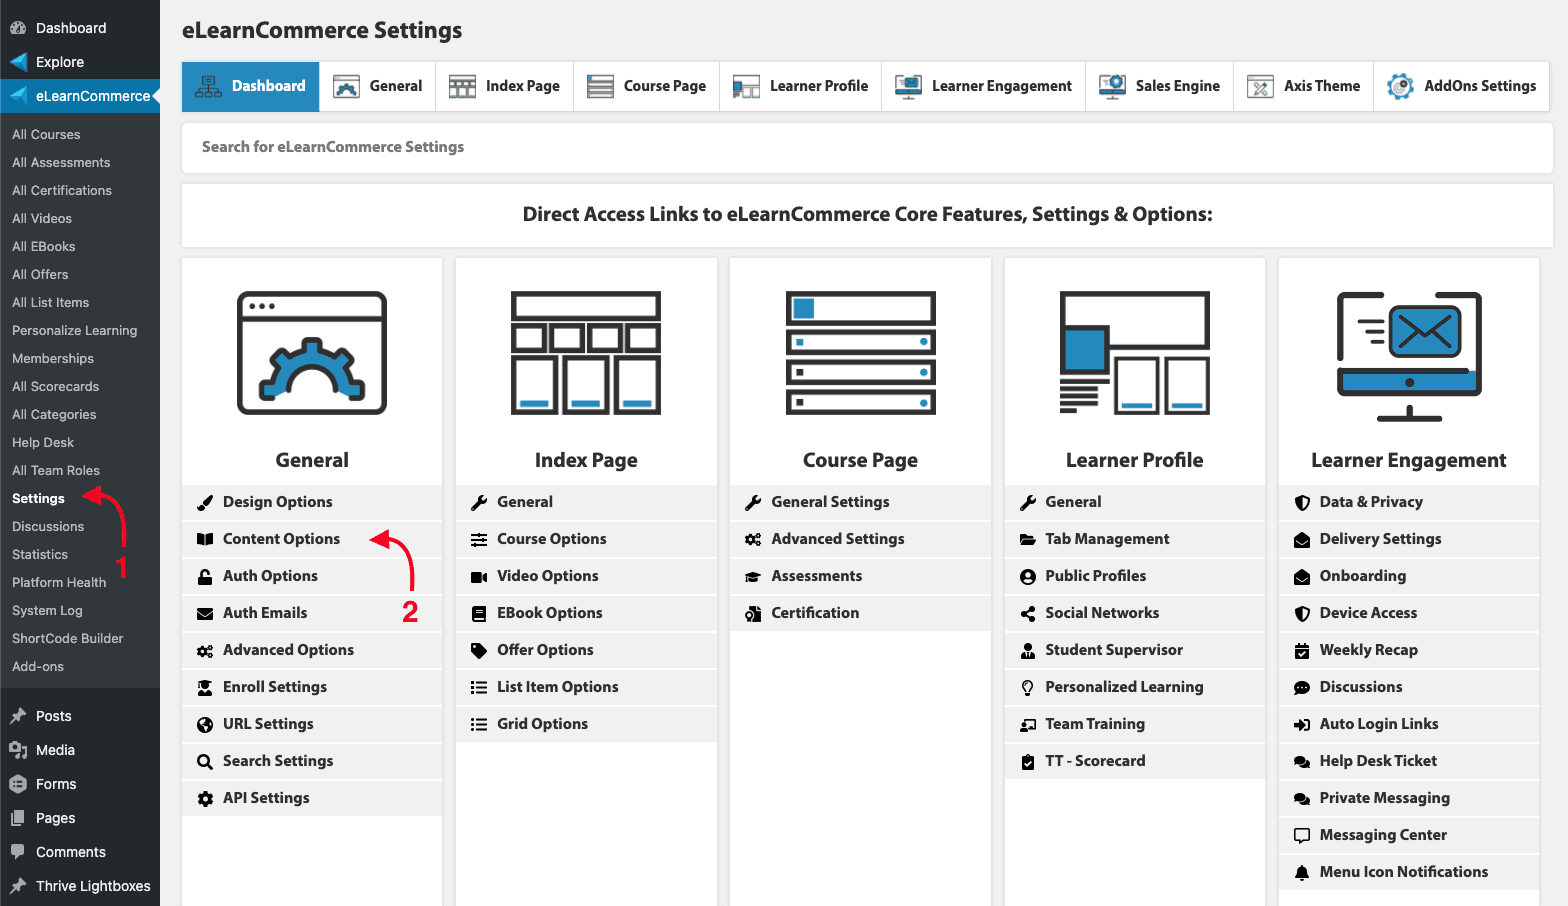Click the WordPress Dashboard gauge icon in sidebar
Viewport: 1568px width, 906px height.
[x=18, y=28]
